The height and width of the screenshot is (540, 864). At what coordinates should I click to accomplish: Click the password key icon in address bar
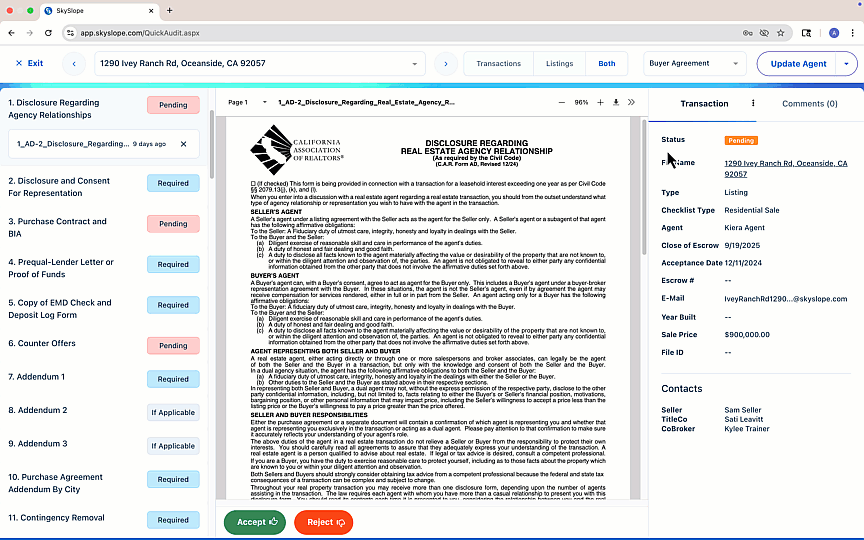pos(748,33)
